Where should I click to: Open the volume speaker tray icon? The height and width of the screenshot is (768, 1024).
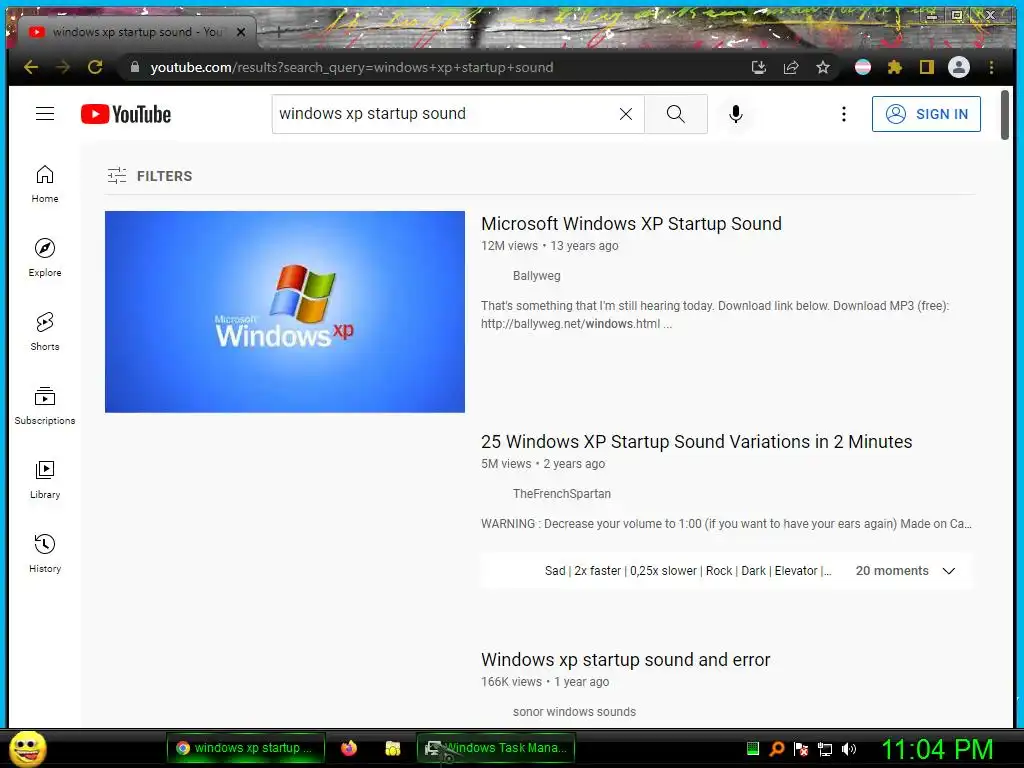click(849, 749)
